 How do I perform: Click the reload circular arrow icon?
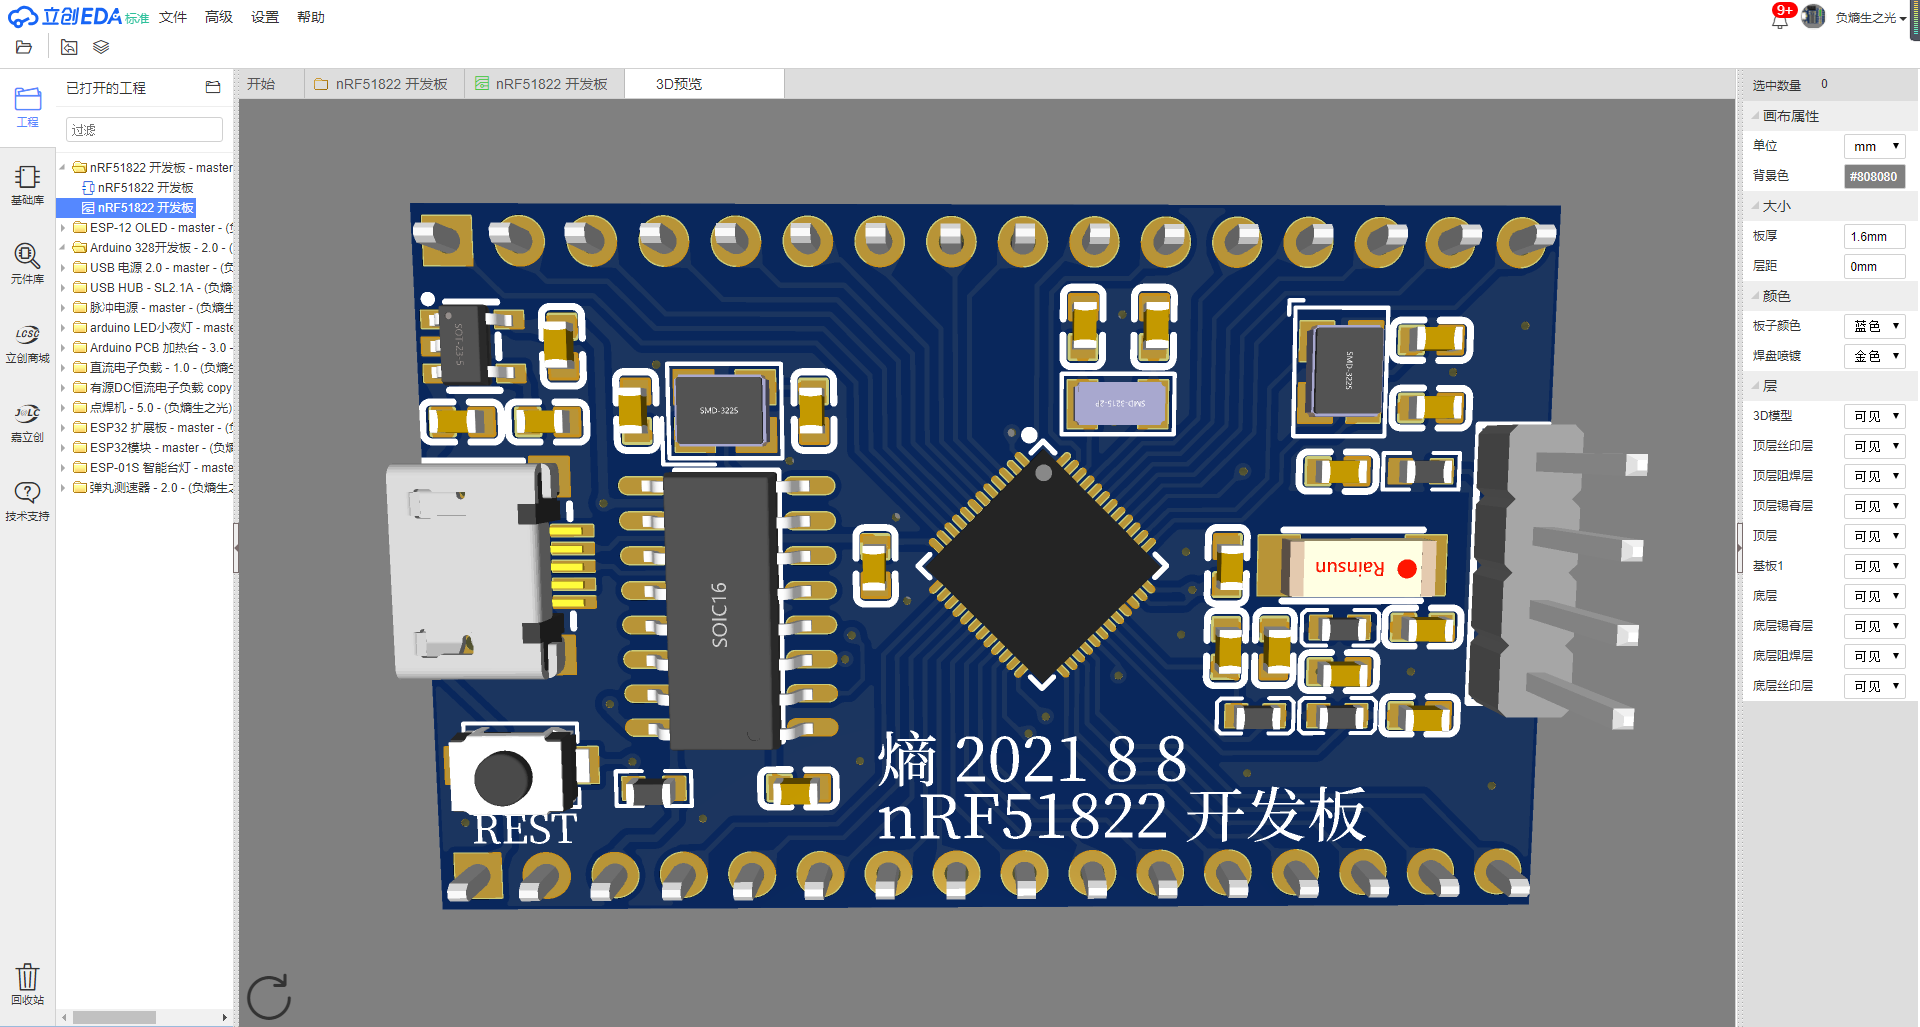click(268, 997)
